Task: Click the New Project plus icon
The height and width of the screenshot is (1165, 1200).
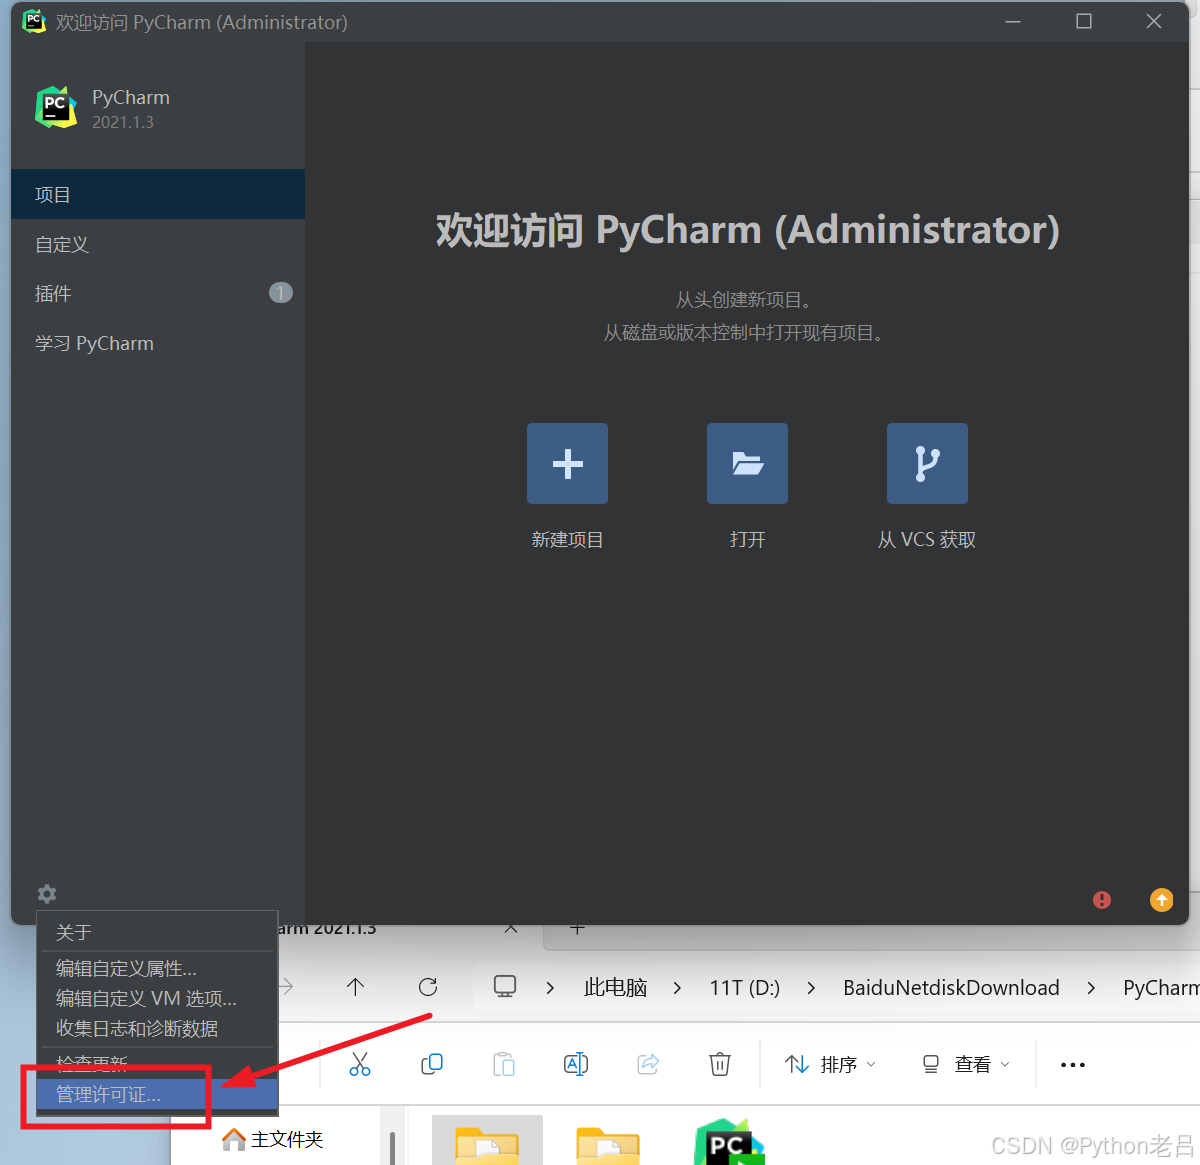Action: click(567, 463)
